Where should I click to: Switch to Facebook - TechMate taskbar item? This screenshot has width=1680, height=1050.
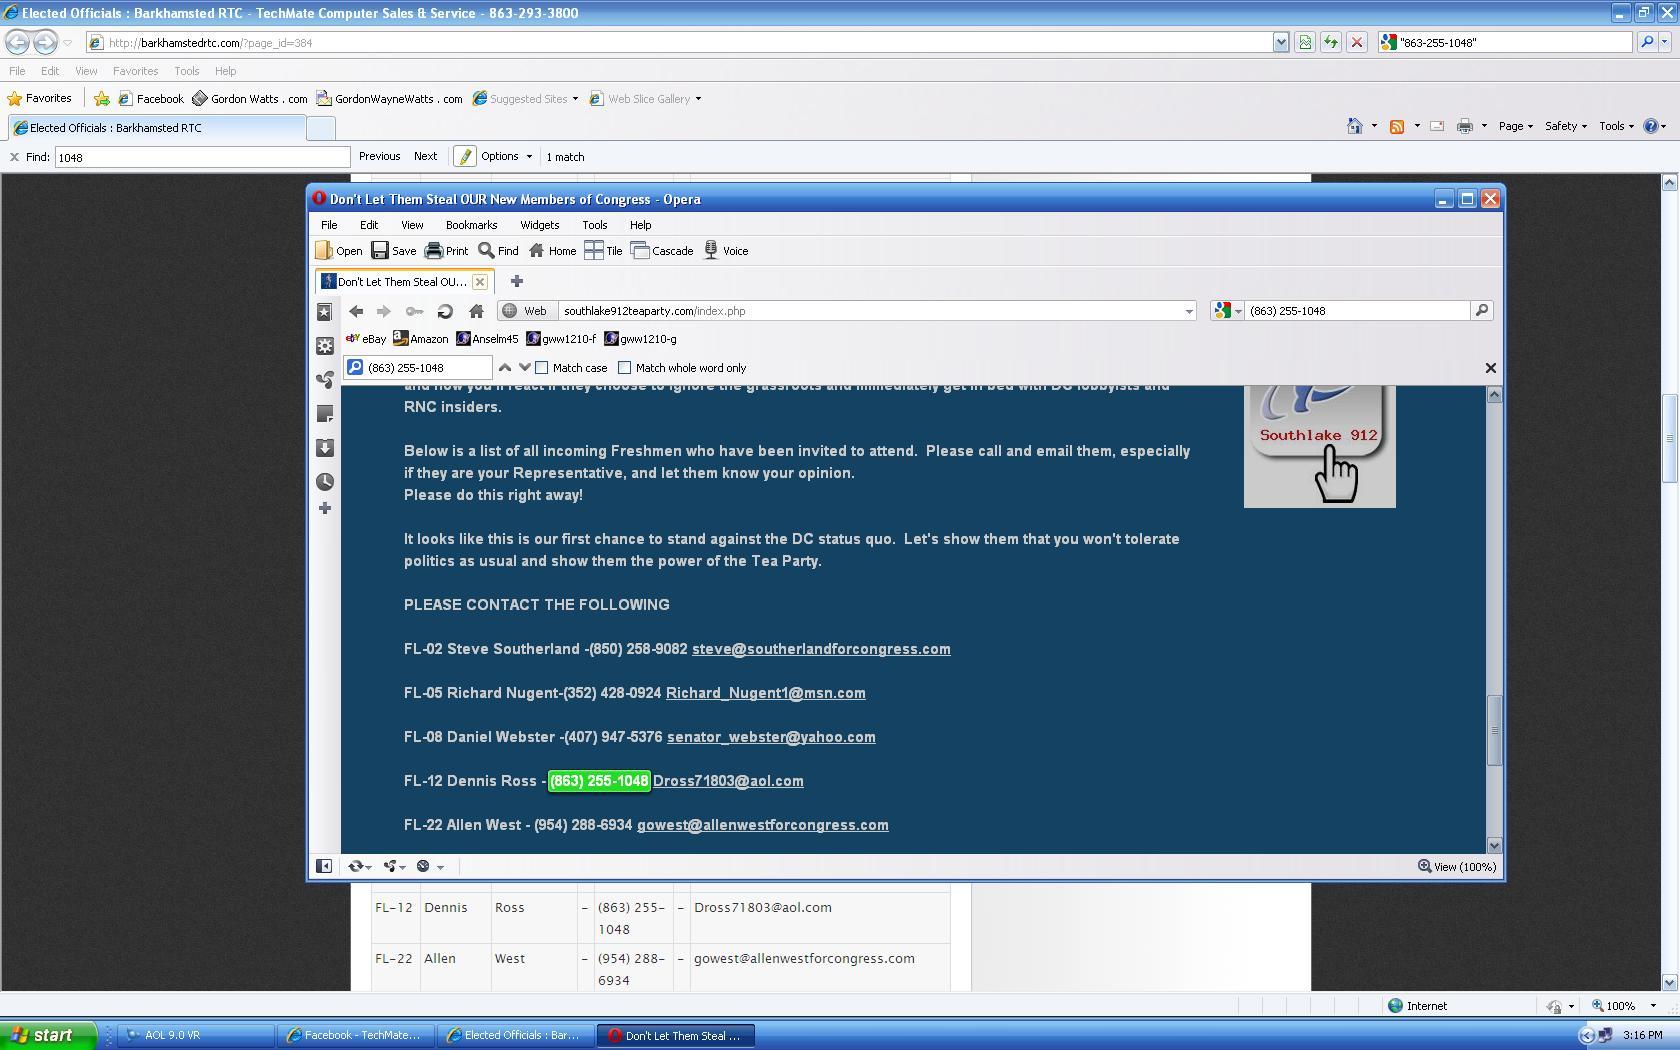(x=355, y=1036)
